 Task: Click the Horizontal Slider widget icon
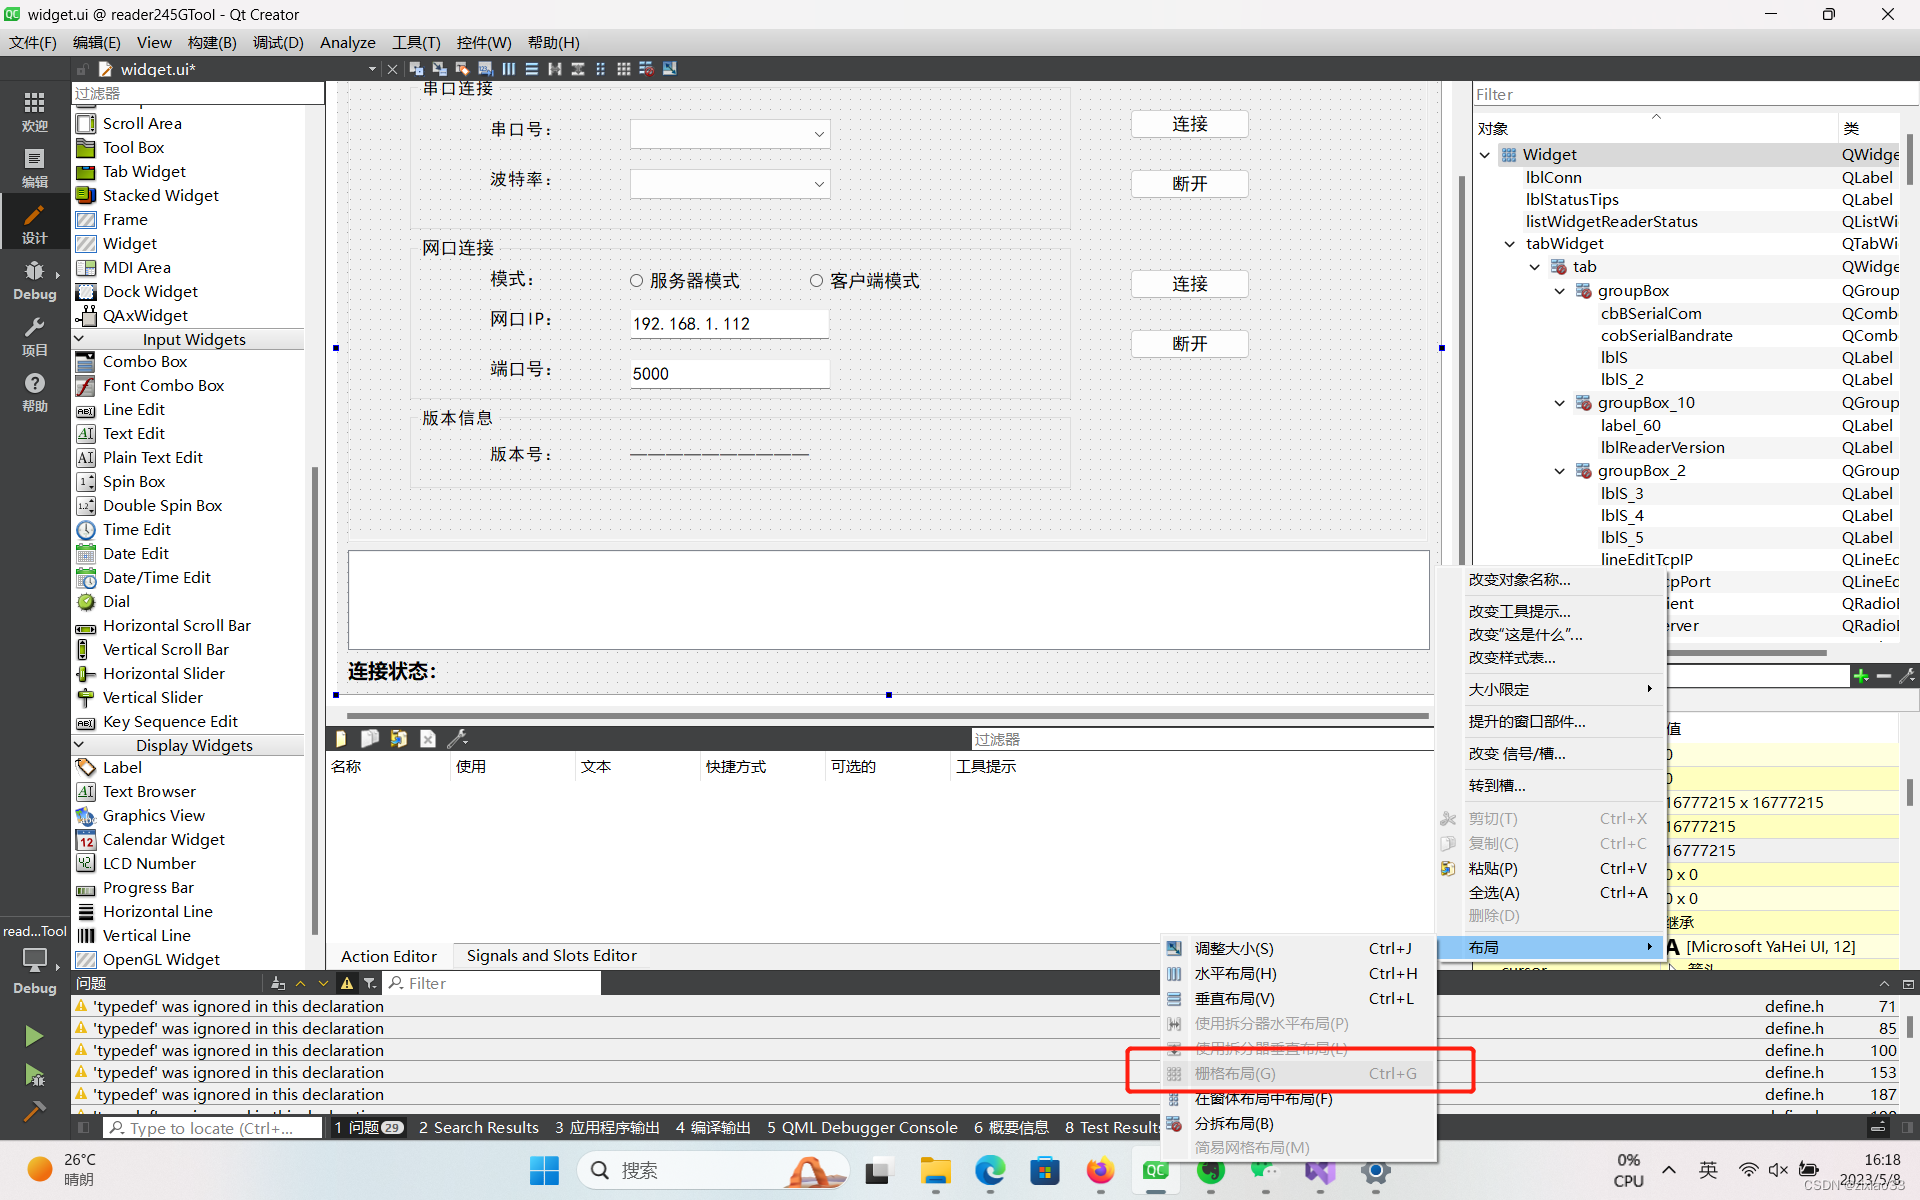[86, 673]
